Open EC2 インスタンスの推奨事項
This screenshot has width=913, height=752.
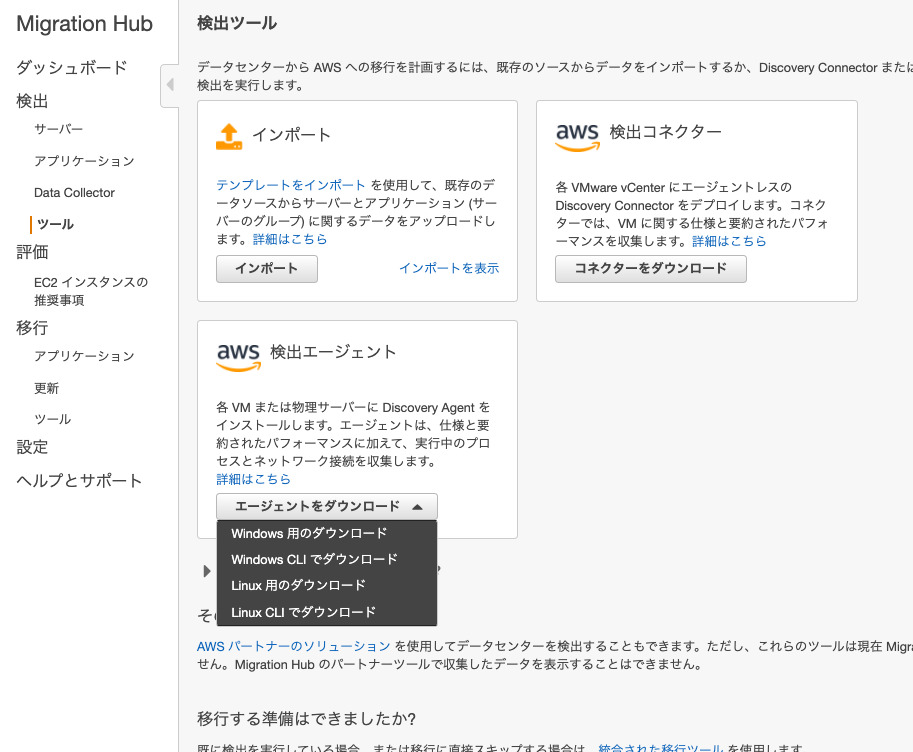91,291
